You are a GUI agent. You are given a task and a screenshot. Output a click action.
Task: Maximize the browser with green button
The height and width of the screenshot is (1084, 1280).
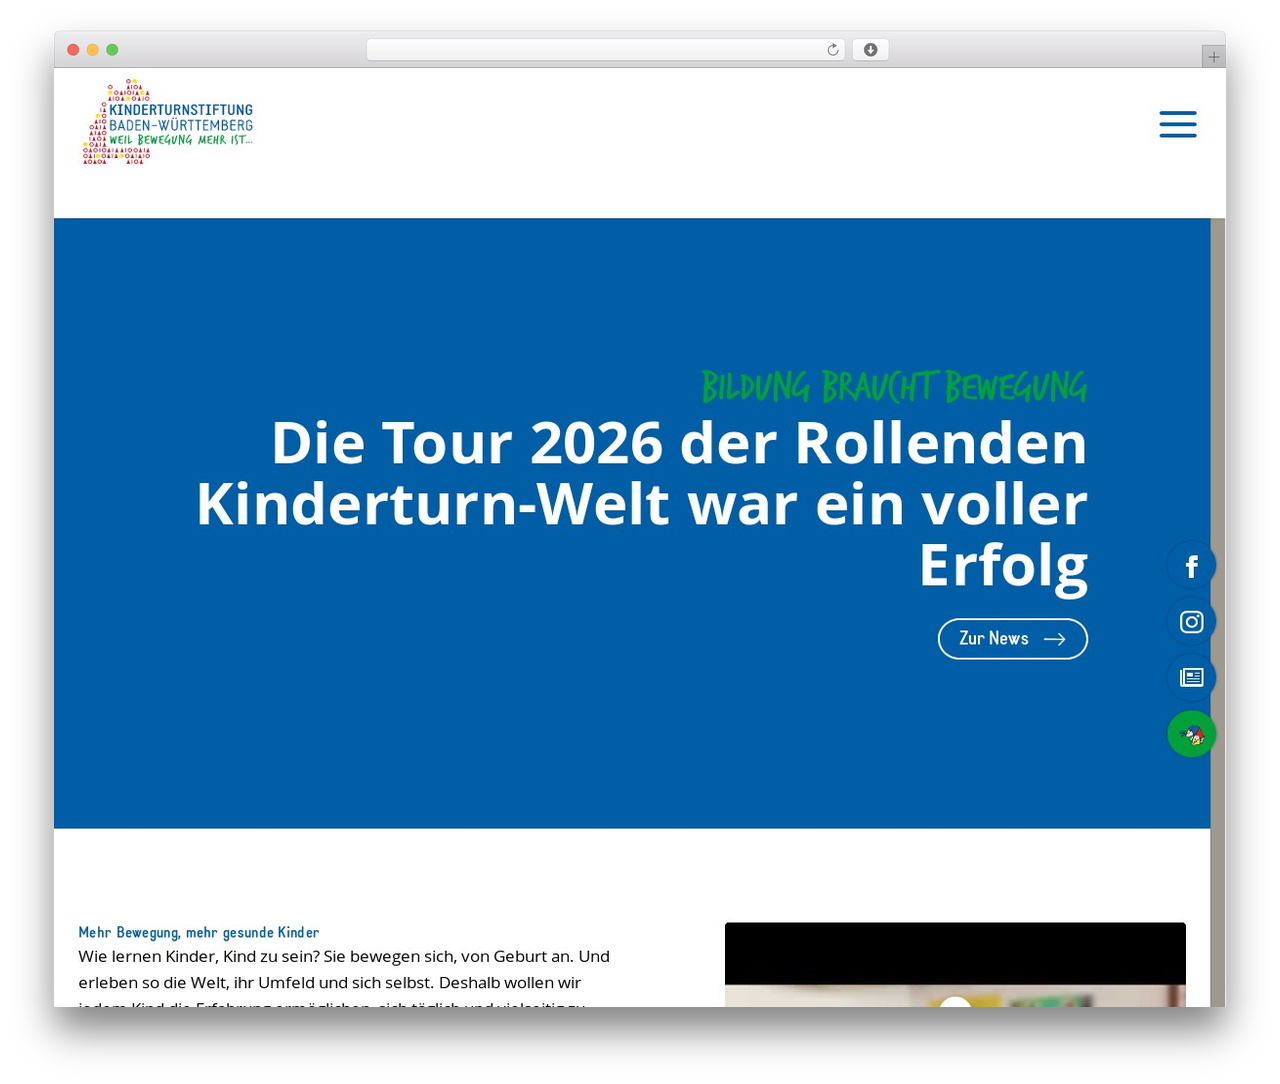[x=112, y=50]
